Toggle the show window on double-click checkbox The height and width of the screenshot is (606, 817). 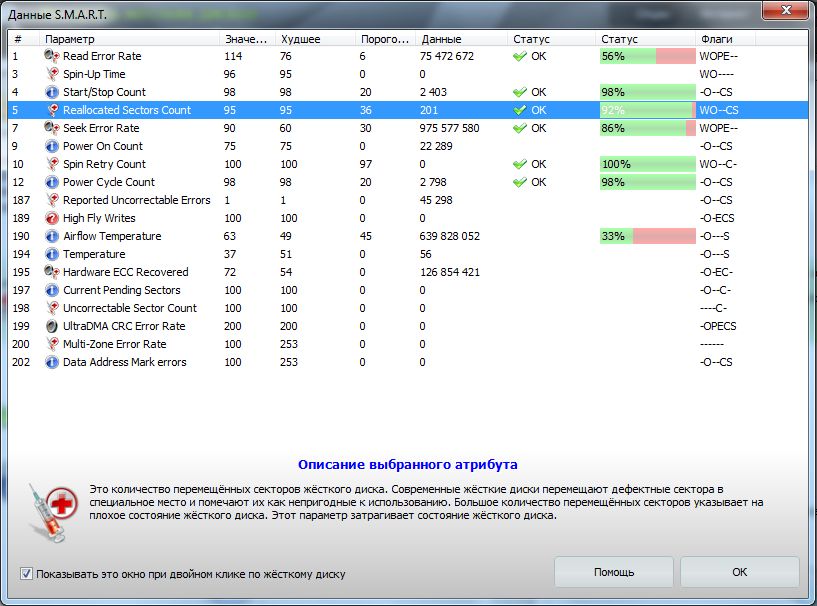26,574
